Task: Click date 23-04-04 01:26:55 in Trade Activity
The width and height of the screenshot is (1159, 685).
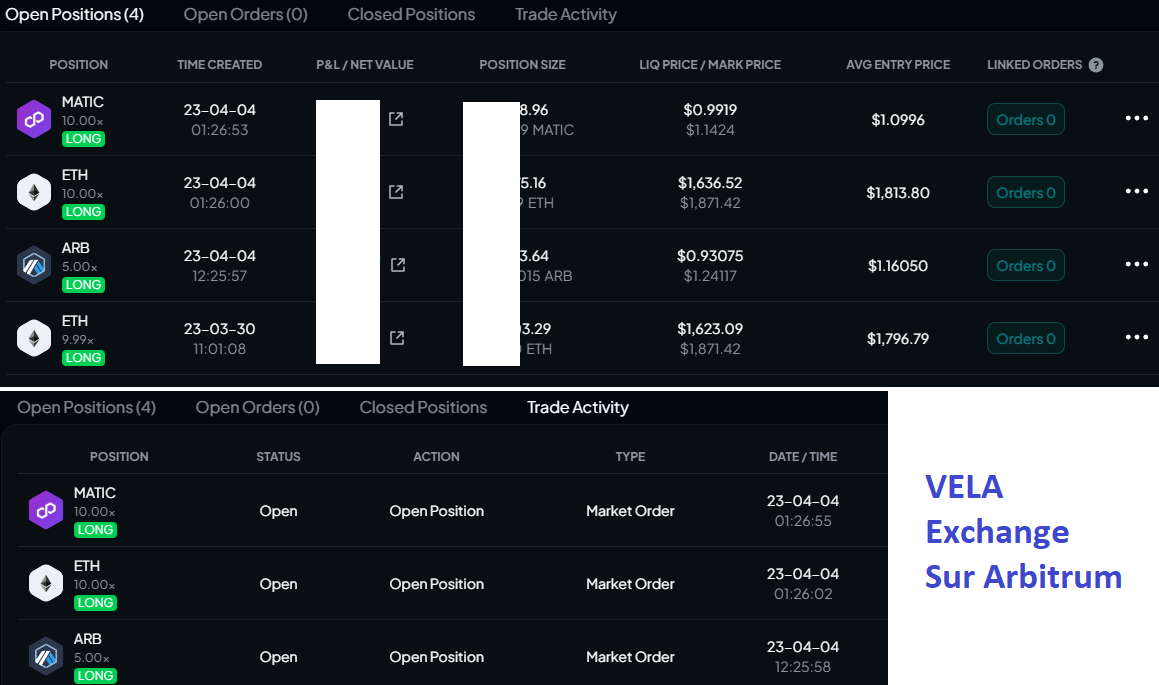Action: point(803,511)
